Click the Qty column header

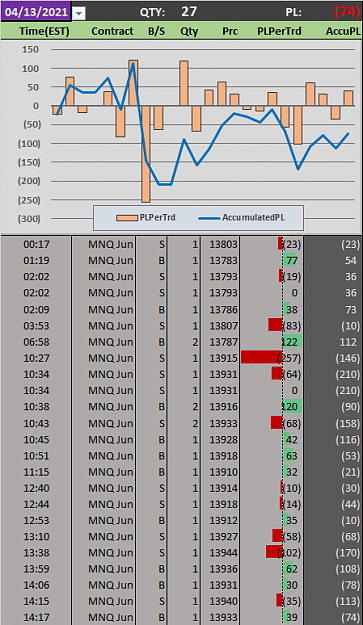point(189,31)
